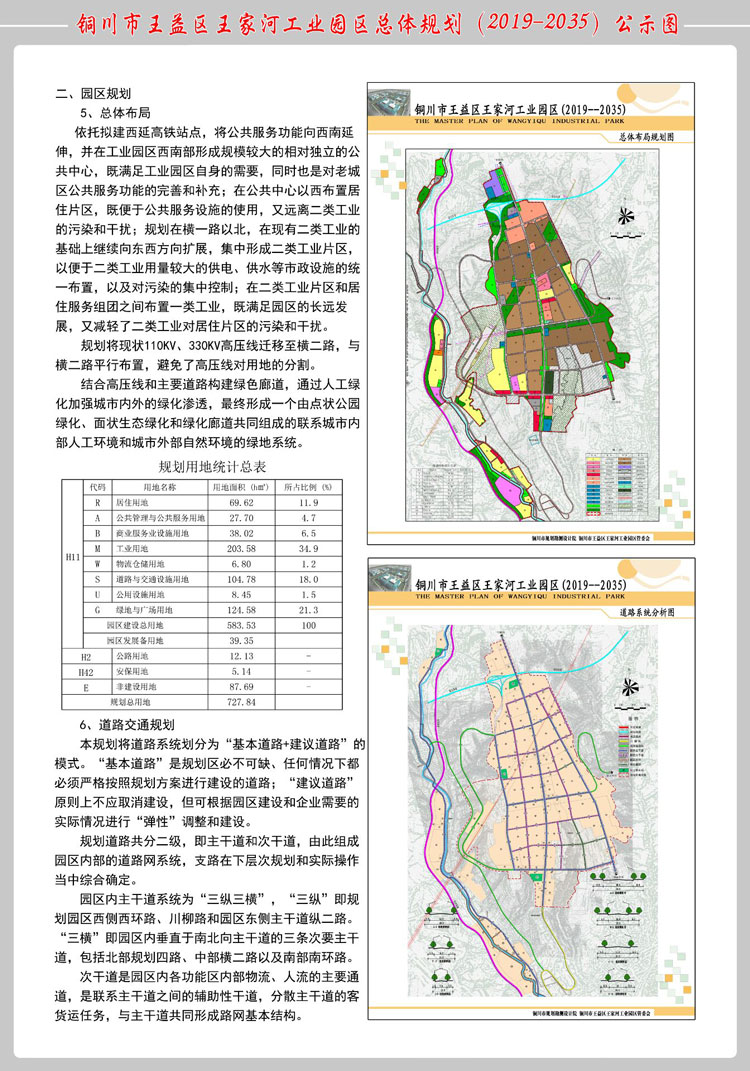The image size is (750, 1071).
Task: Click the compass rose on the overall layout map
Action: pos(625,217)
